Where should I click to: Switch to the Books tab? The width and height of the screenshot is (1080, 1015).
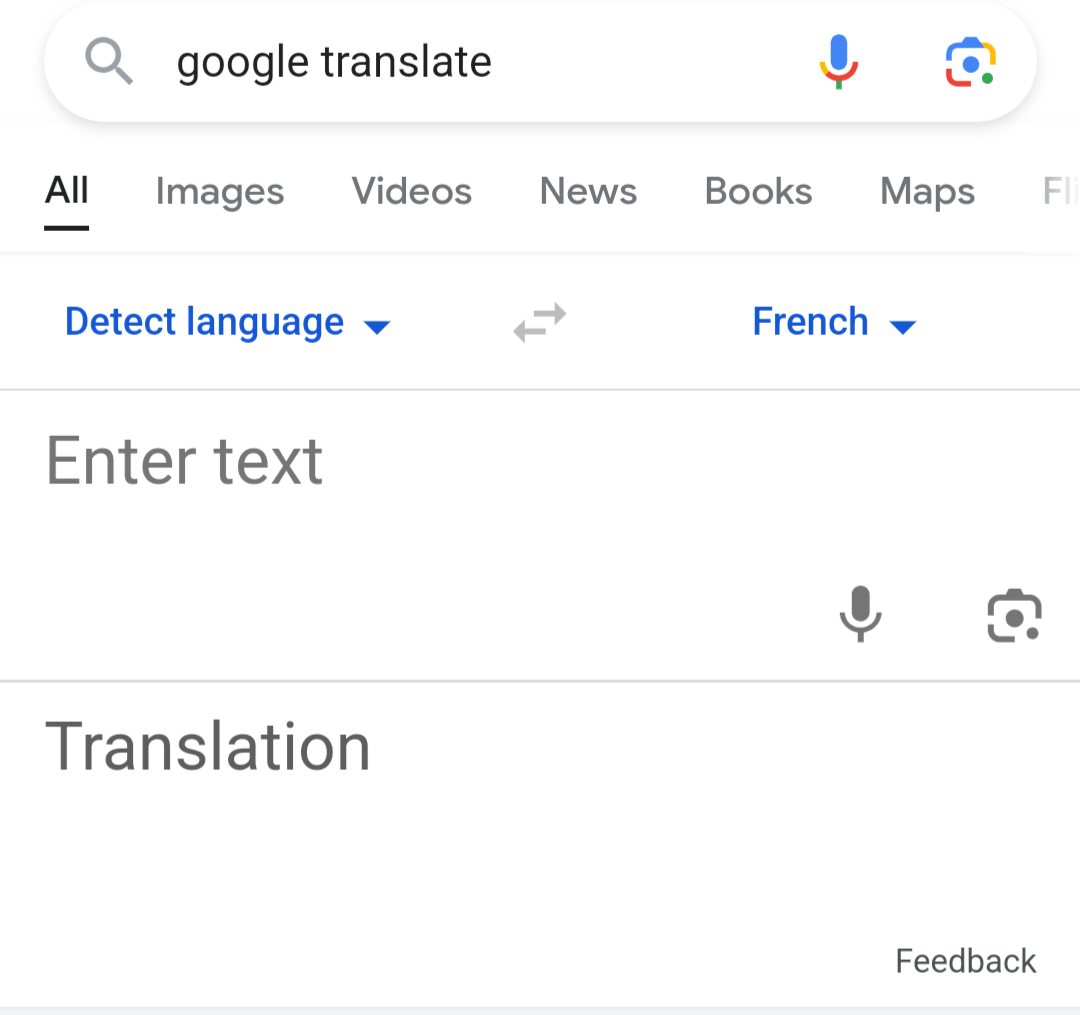click(757, 191)
